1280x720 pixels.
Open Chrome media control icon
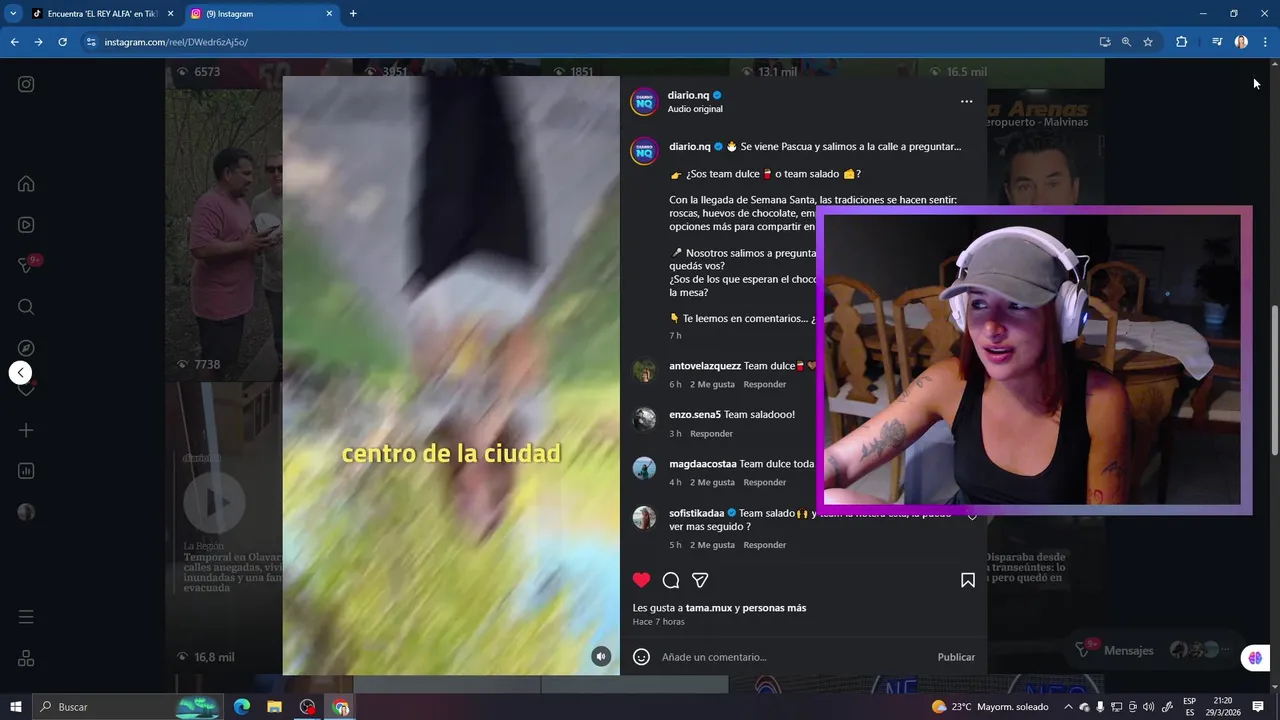tap(1217, 42)
